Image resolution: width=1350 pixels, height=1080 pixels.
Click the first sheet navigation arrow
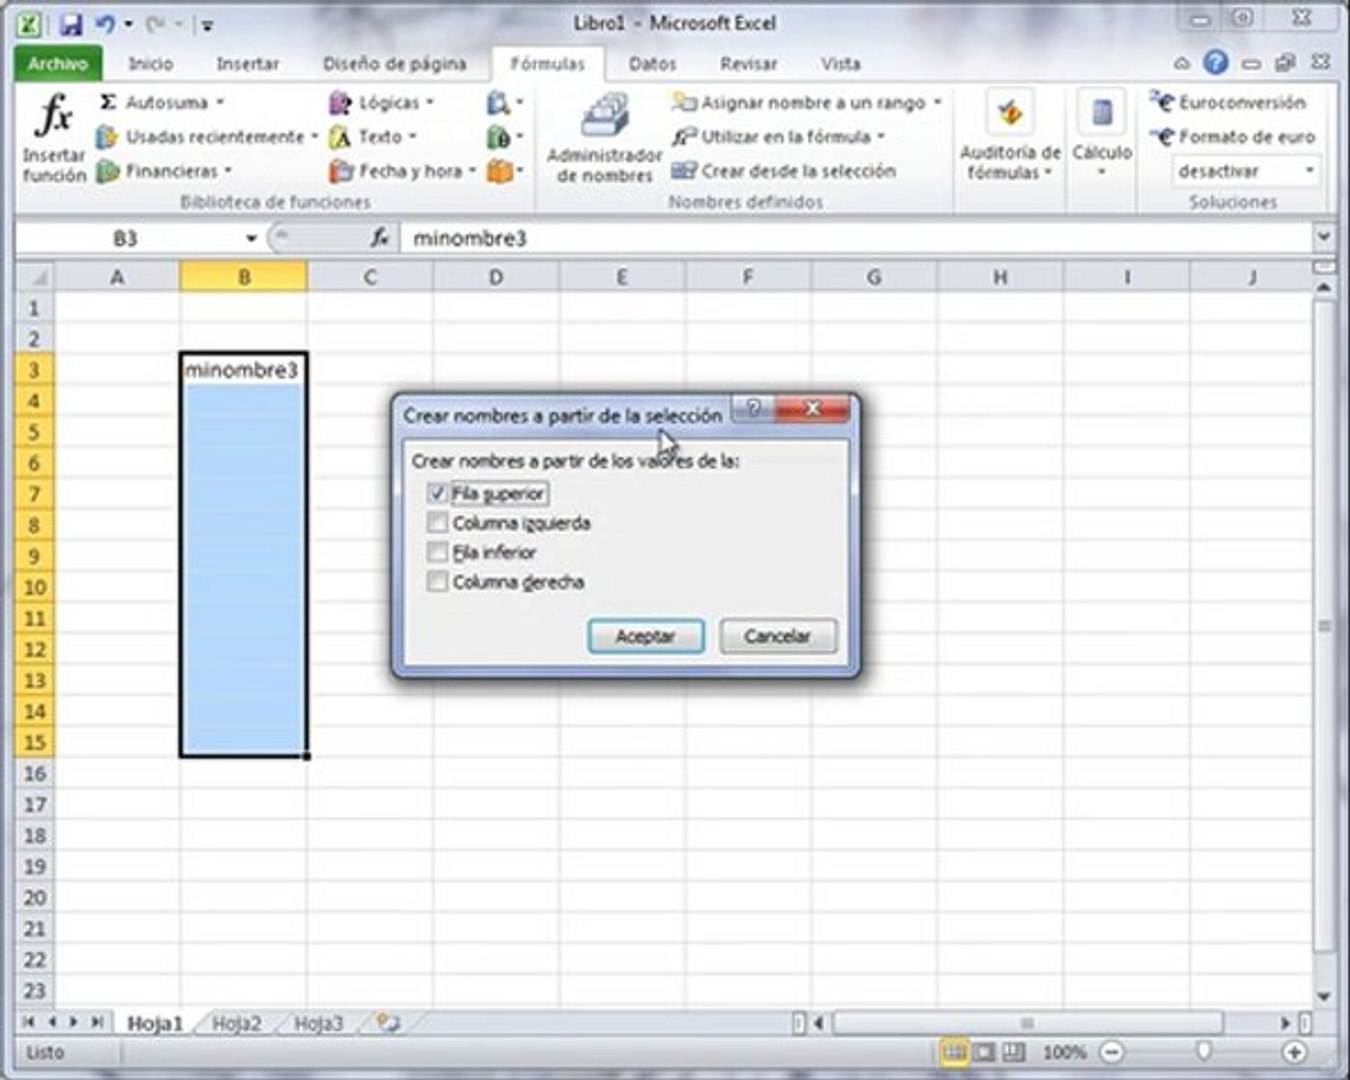28,1022
